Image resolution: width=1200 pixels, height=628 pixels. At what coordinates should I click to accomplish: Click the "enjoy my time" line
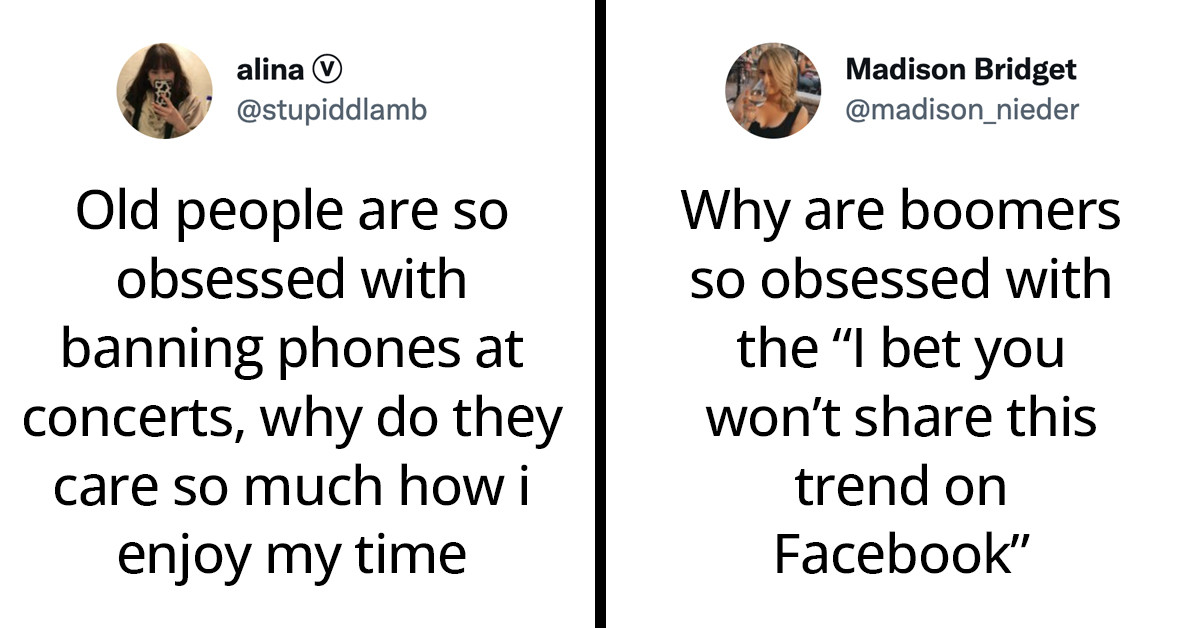[292, 555]
